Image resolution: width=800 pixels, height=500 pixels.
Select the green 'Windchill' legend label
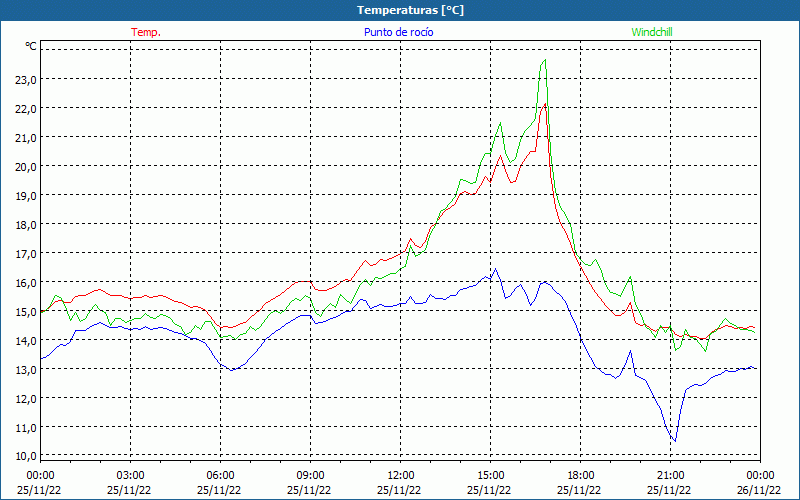[652, 32]
